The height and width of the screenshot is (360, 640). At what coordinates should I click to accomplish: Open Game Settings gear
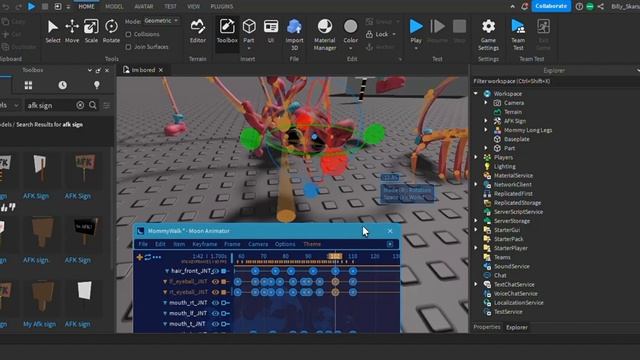(x=488, y=35)
